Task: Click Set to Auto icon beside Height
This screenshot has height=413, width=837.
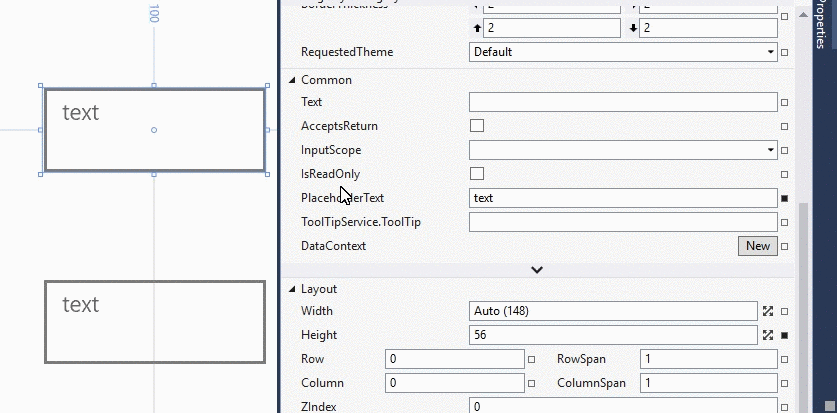Action: tap(768, 335)
